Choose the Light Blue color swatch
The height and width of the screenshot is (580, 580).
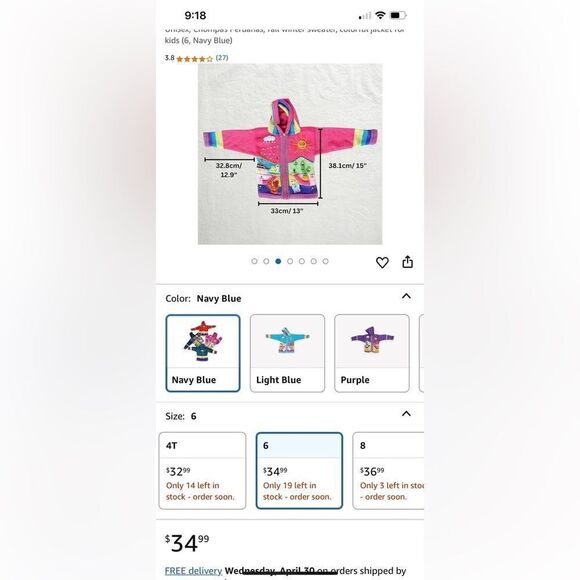click(287, 353)
